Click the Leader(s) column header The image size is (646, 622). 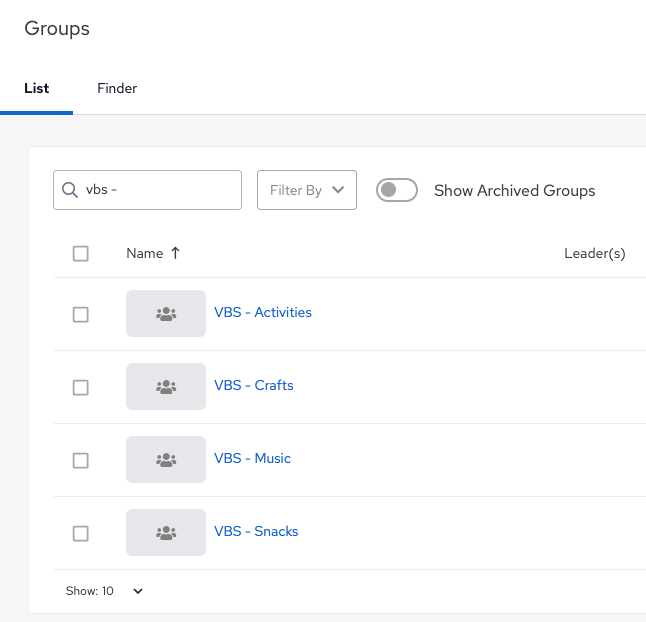point(595,253)
